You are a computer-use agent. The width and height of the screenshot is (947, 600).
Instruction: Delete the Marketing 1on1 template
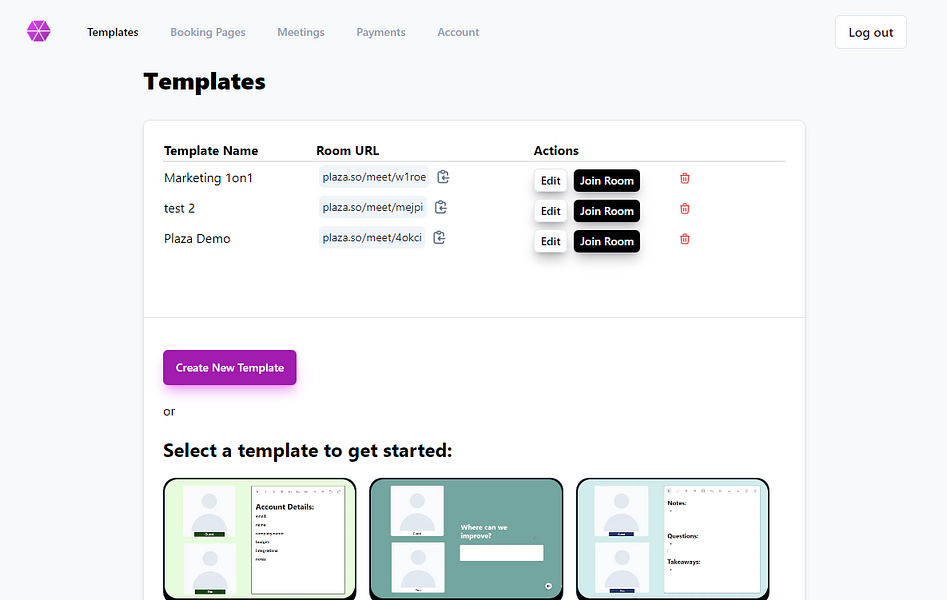[x=684, y=178]
